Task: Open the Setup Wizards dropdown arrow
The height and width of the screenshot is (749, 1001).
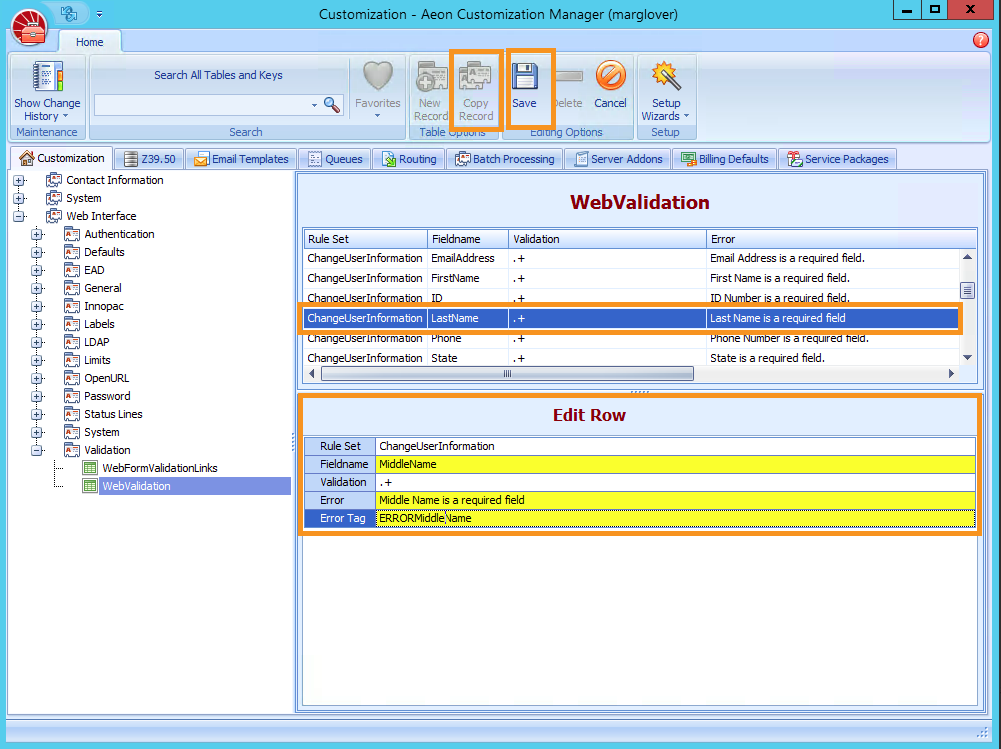Action: click(x=687, y=116)
